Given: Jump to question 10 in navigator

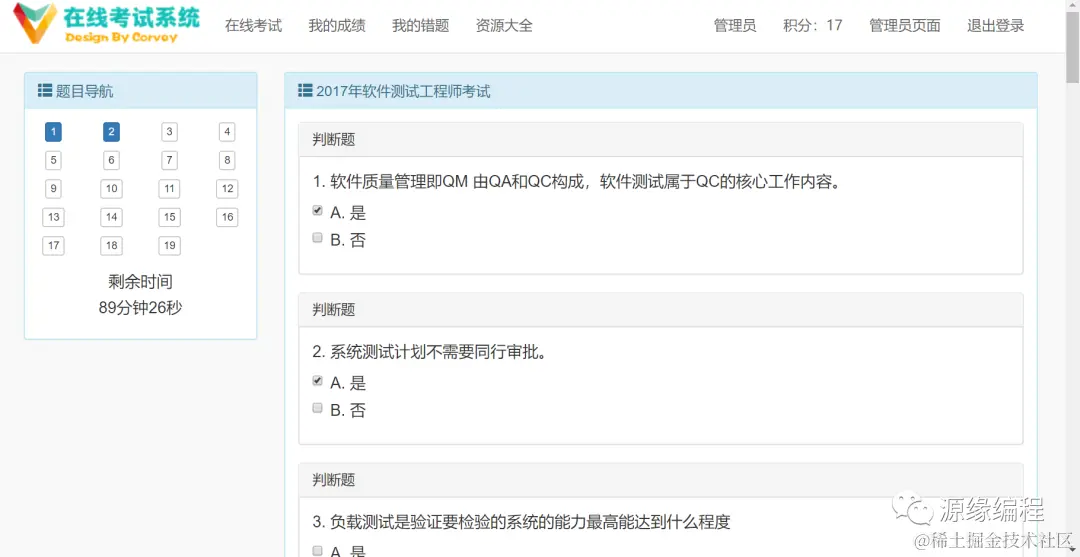Looking at the screenshot, I should pyautogui.click(x=112, y=189).
